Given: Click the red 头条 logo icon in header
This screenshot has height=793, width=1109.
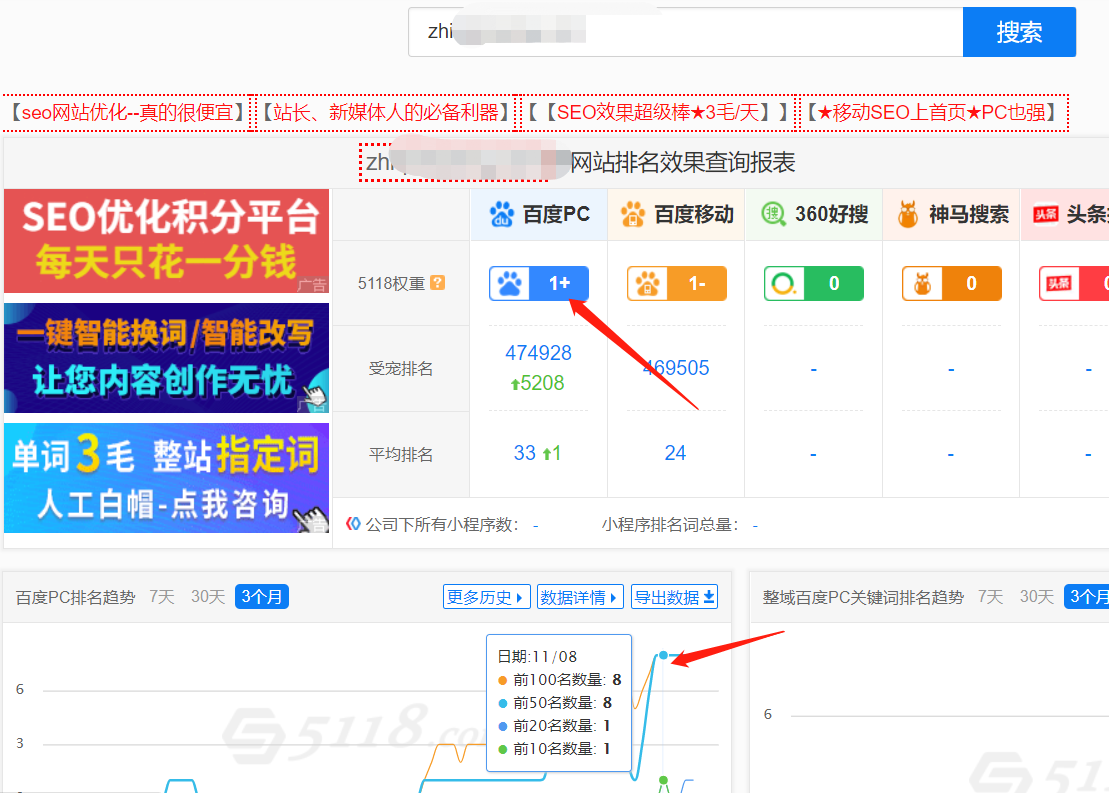Looking at the screenshot, I should click(1045, 214).
